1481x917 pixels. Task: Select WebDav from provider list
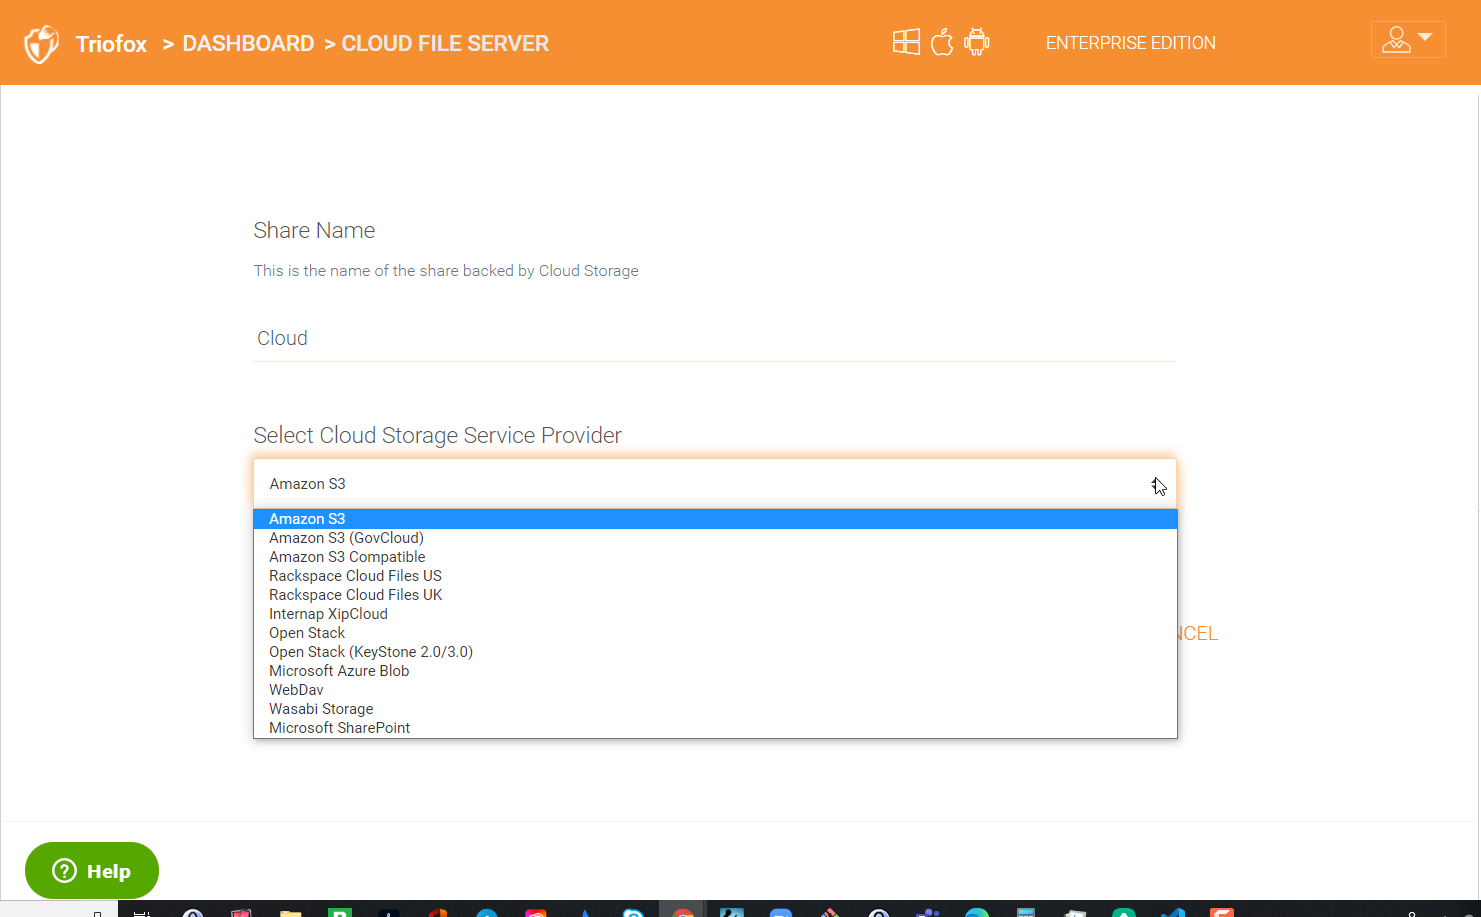click(715, 690)
